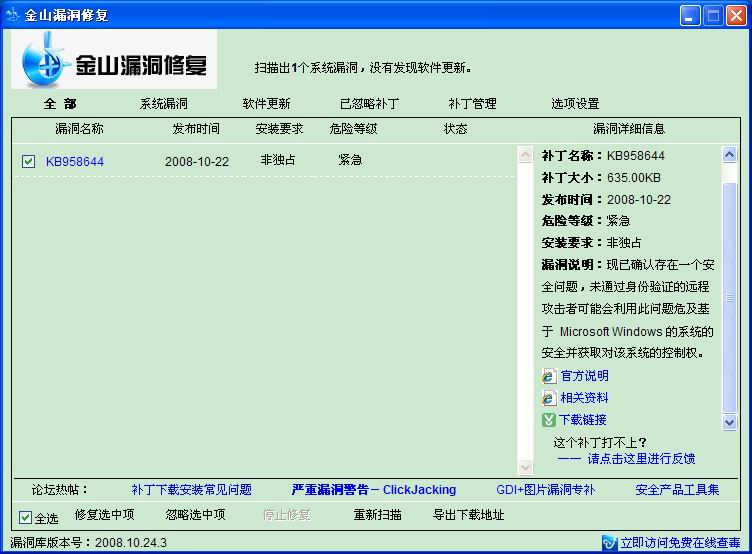The width and height of the screenshot is (752, 554).
Task: Switch to the 全部 tab
Action: click(60, 104)
